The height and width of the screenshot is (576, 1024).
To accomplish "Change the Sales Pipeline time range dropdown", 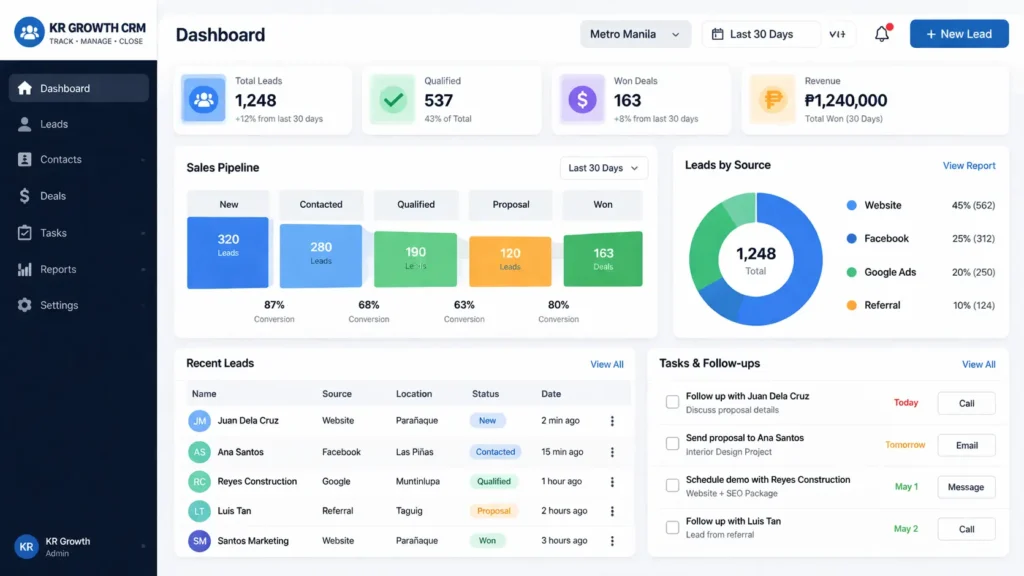I will coord(603,168).
